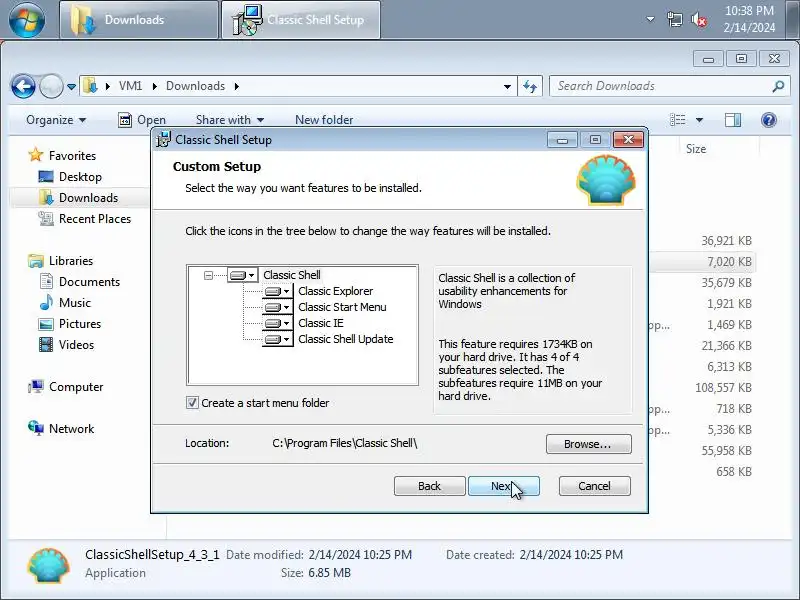Click the muted volume tray icon

699,20
